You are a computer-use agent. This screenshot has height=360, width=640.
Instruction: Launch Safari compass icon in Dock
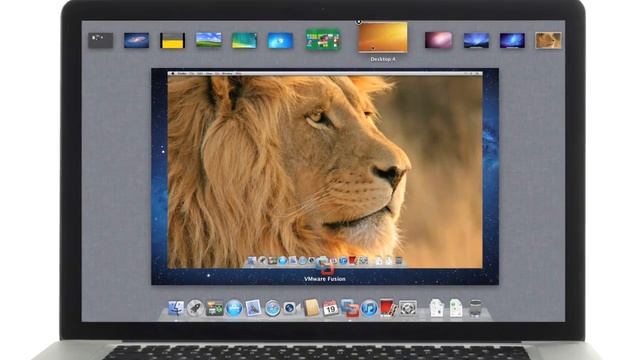click(272, 308)
